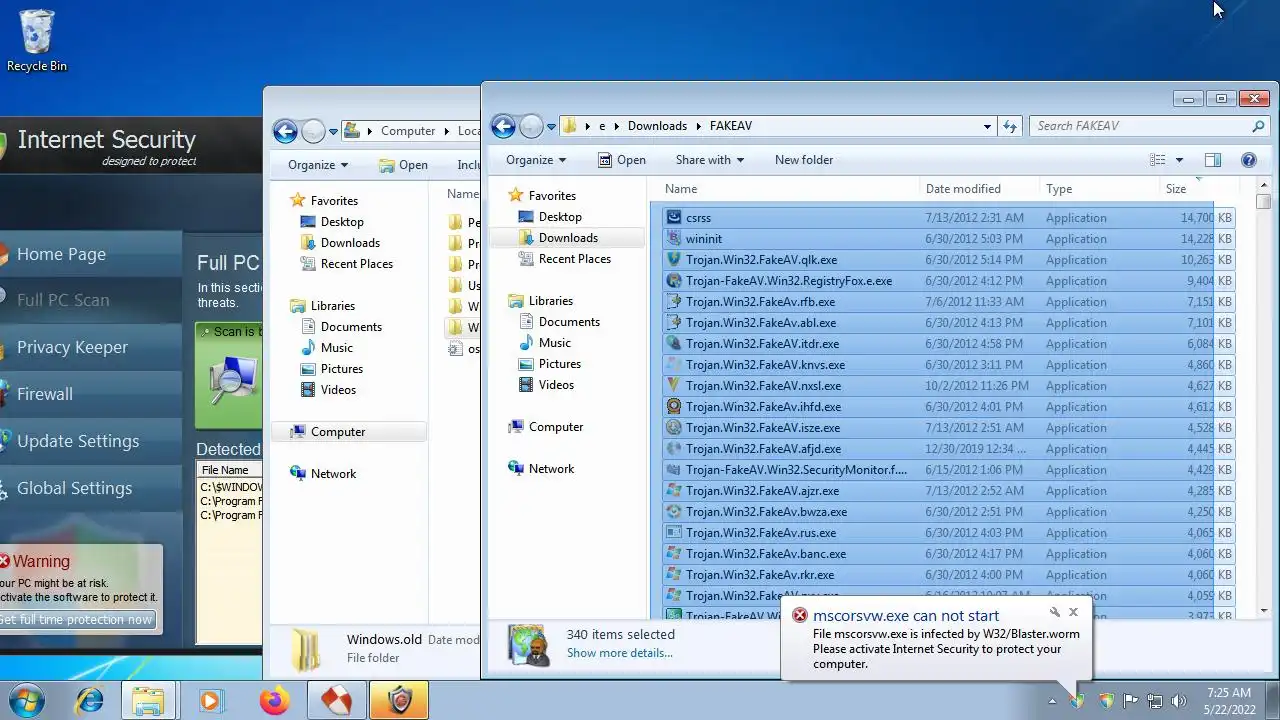Expand the Downloads breadcrumb arrow

(x=698, y=126)
